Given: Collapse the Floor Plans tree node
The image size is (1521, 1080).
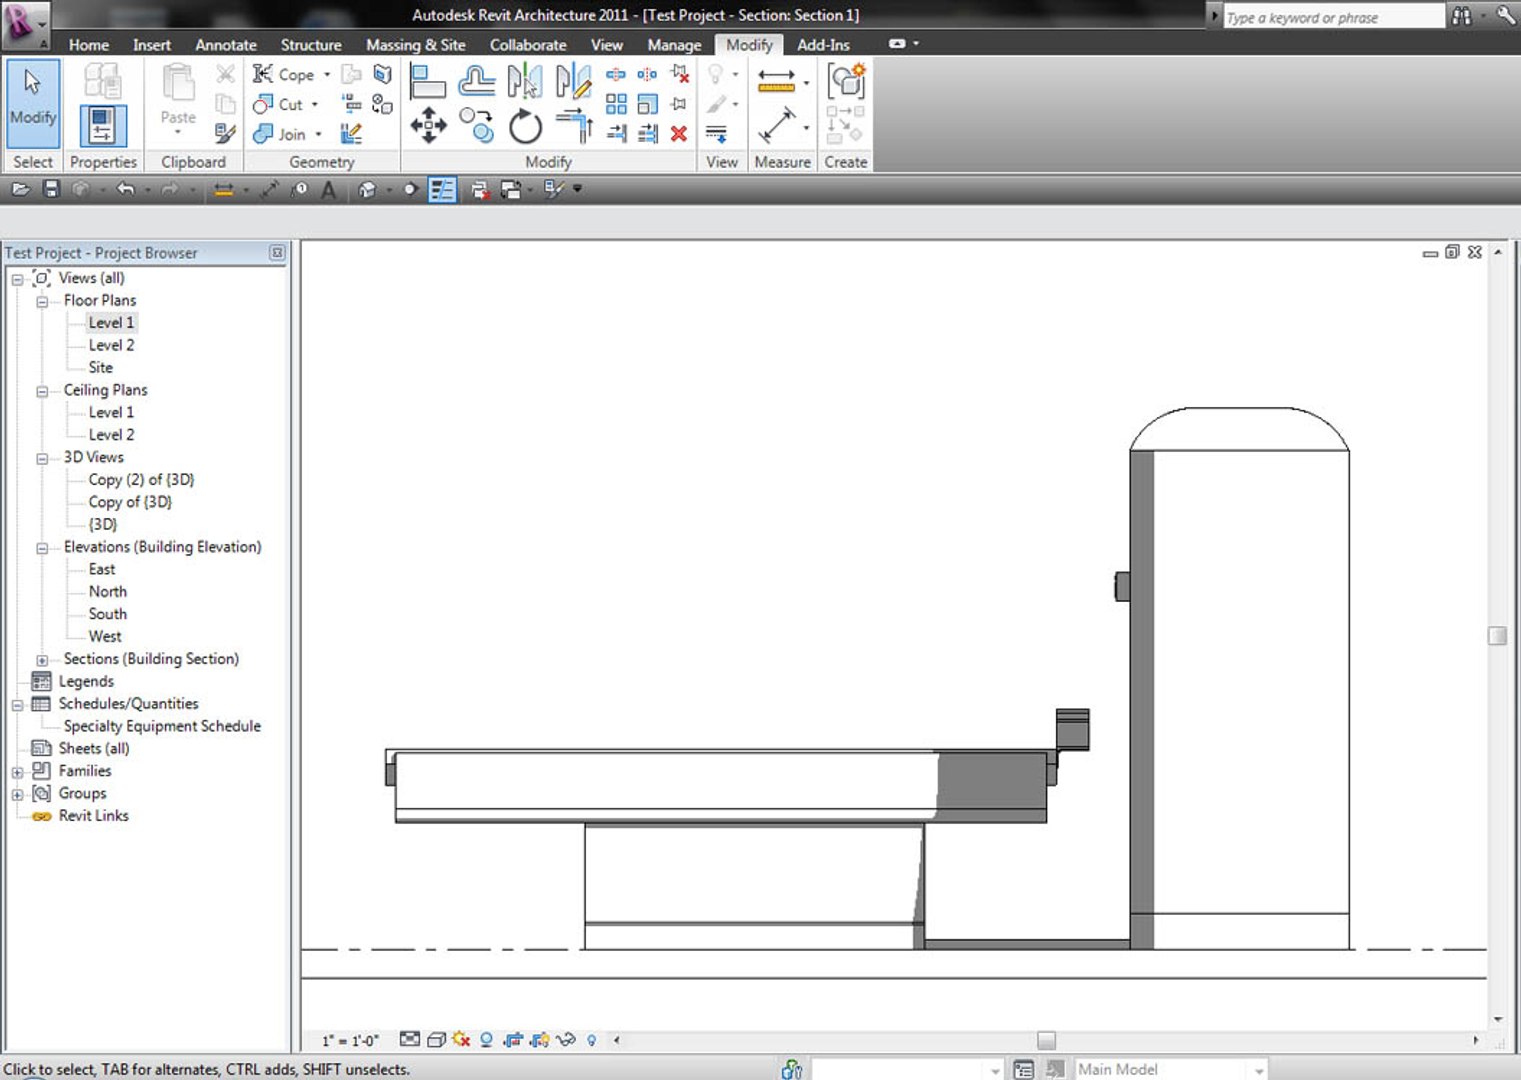Looking at the screenshot, I should tap(42, 301).
